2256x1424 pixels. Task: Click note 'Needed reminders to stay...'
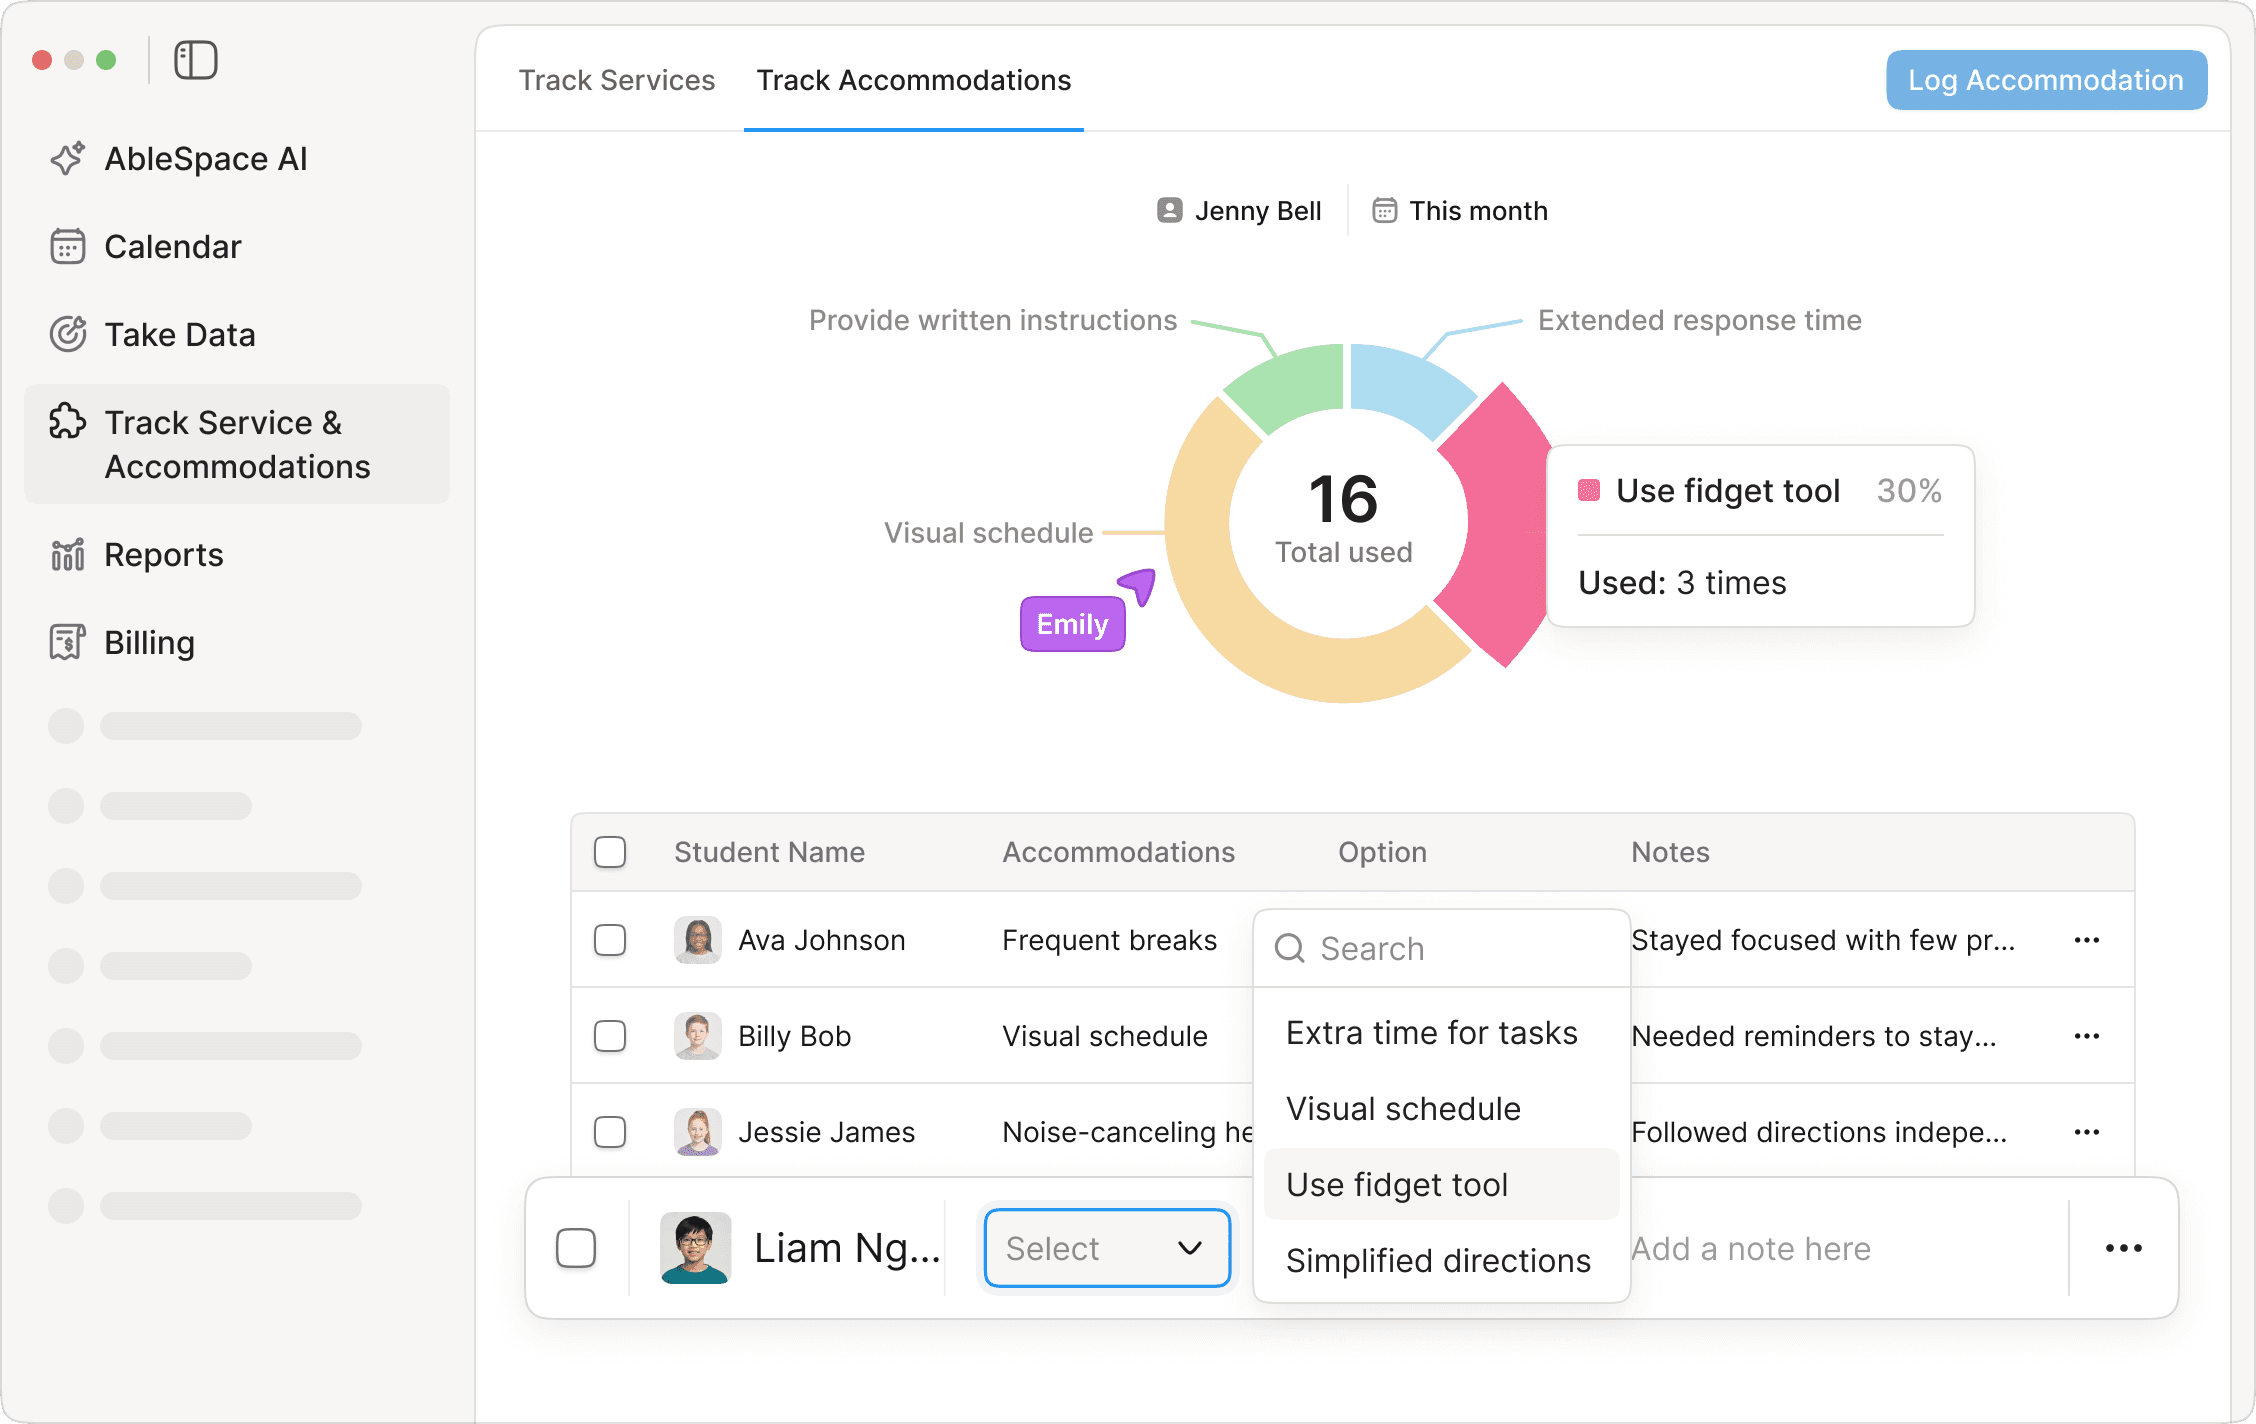pyautogui.click(x=1814, y=1036)
